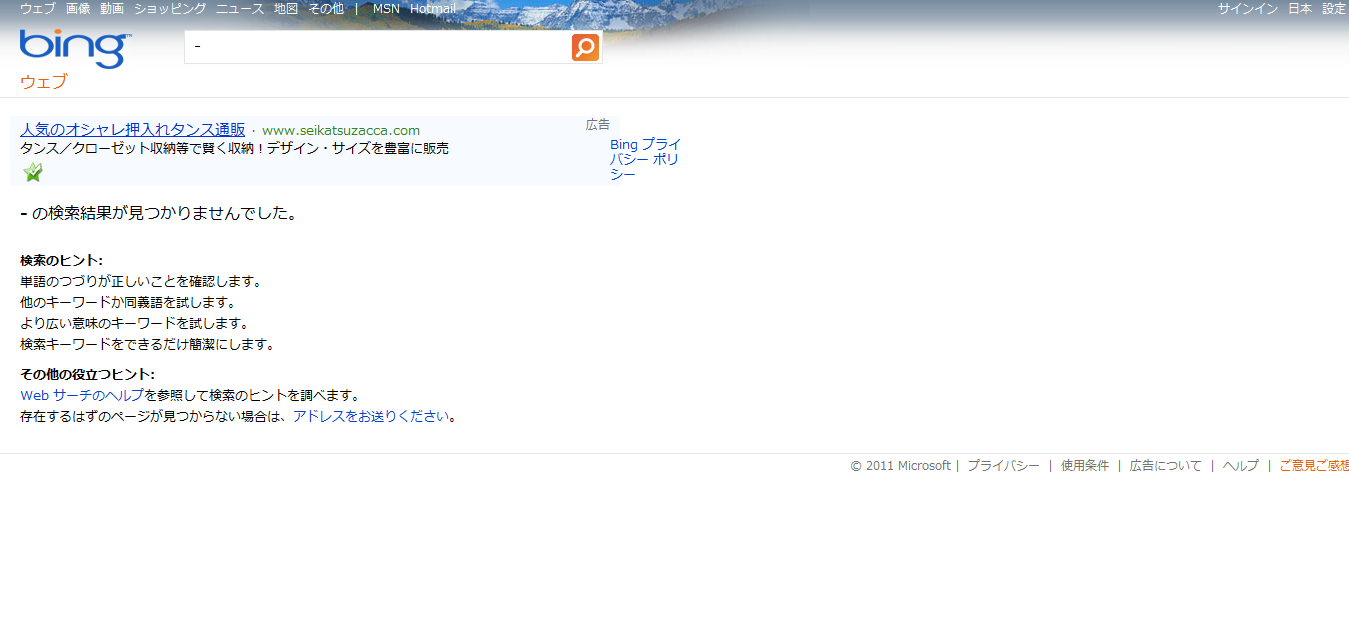This screenshot has width=1349, height=626.
Task: Open Hotmail from the top bar
Action: point(433,8)
